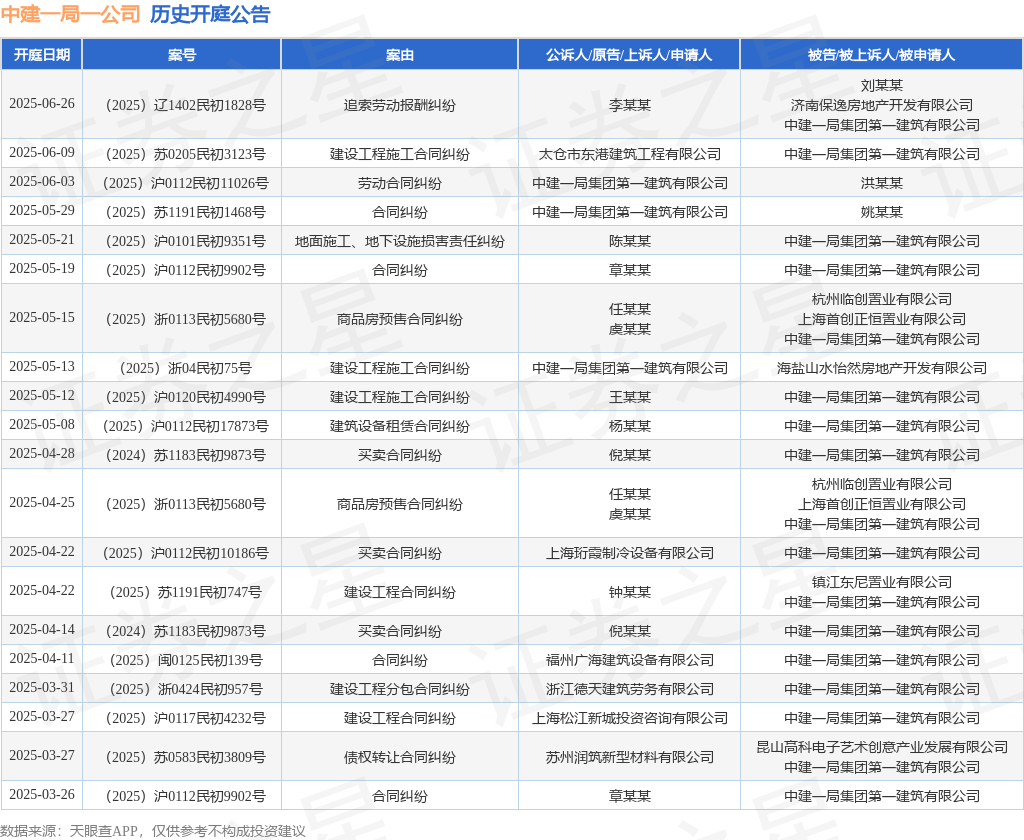Click the 建设工程分包合同纠纷 cell
The width and height of the screenshot is (1024, 840).
coord(400,689)
